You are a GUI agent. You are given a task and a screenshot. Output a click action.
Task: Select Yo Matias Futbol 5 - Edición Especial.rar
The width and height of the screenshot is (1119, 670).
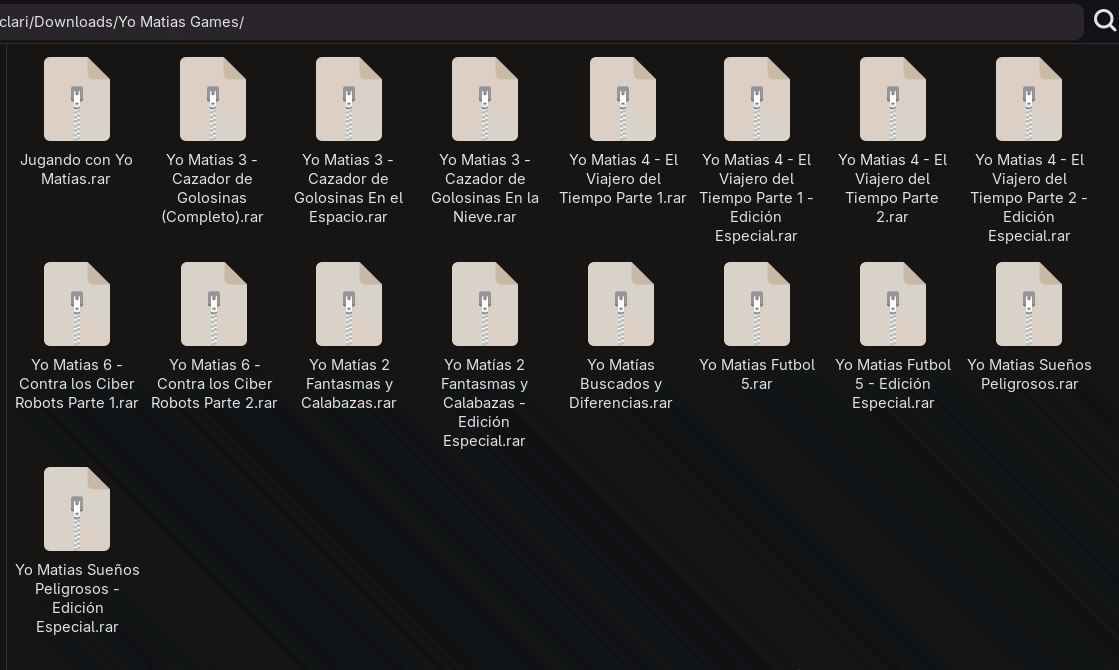click(x=893, y=305)
